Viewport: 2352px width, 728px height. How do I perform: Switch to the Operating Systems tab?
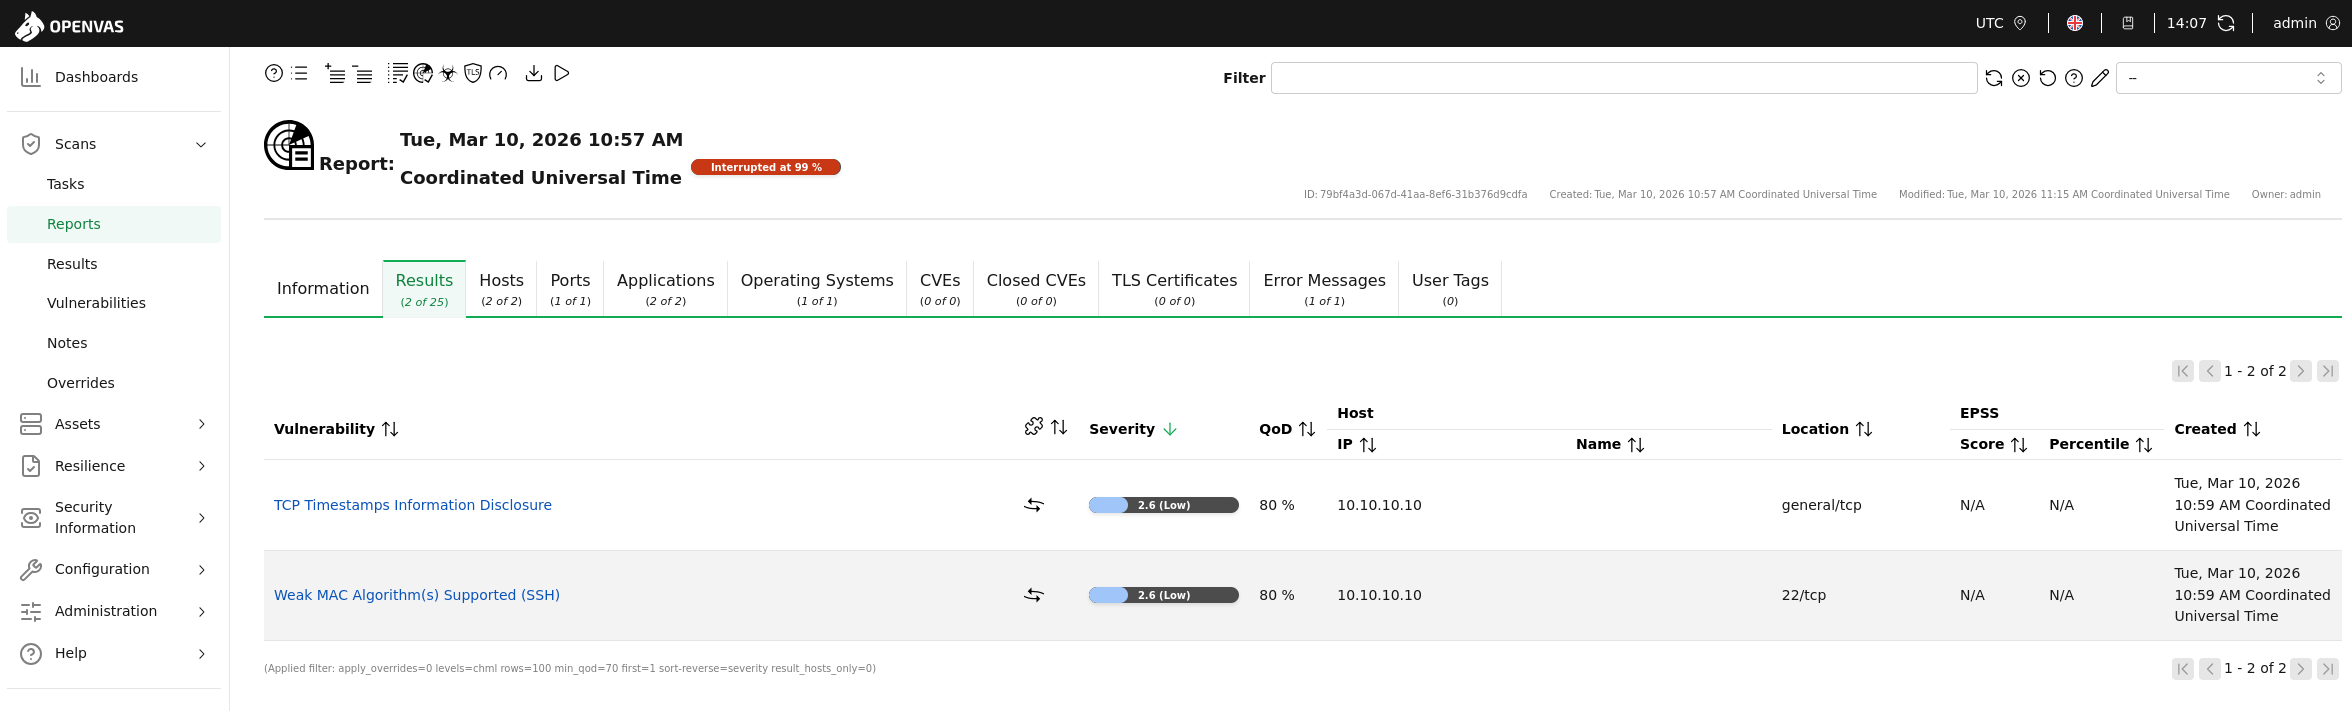pos(817,288)
